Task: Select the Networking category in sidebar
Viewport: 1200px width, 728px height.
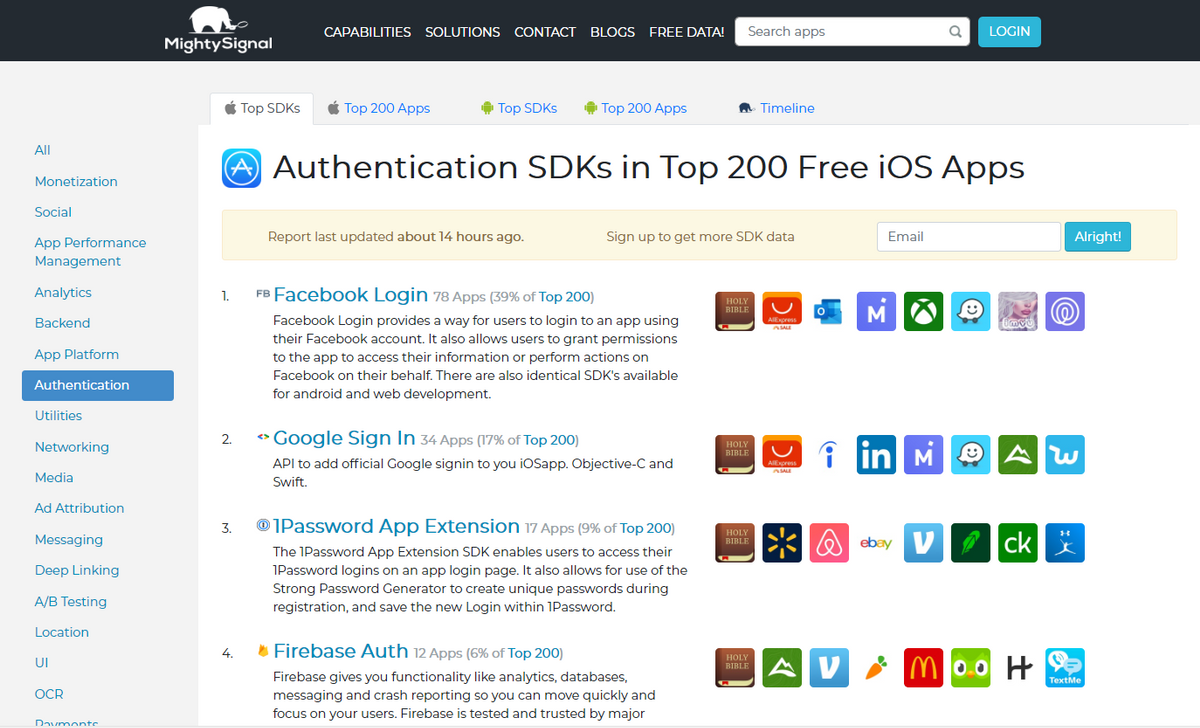Action: [72, 447]
